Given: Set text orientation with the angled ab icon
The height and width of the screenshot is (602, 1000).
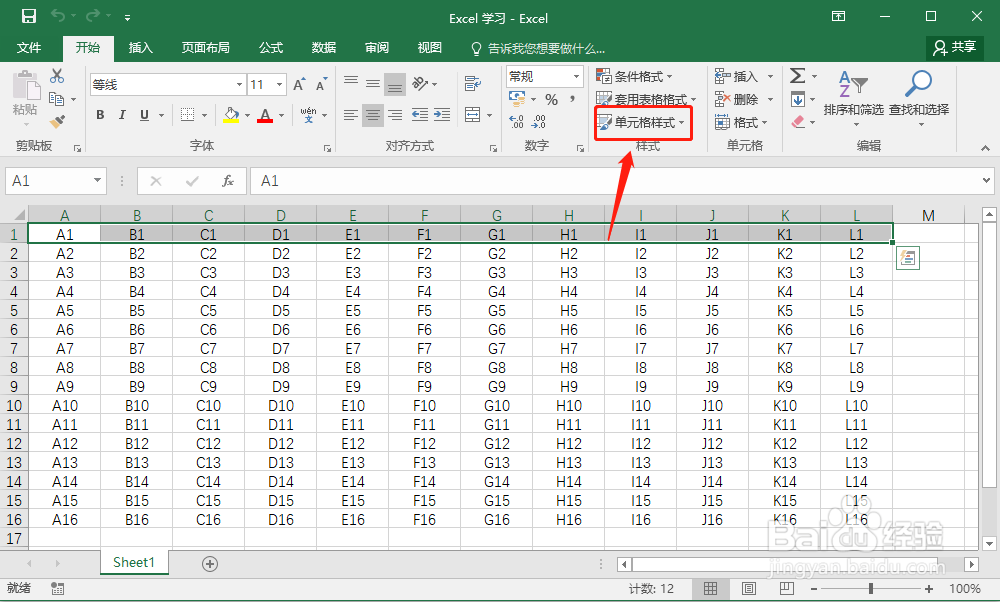Looking at the screenshot, I should [x=420, y=84].
